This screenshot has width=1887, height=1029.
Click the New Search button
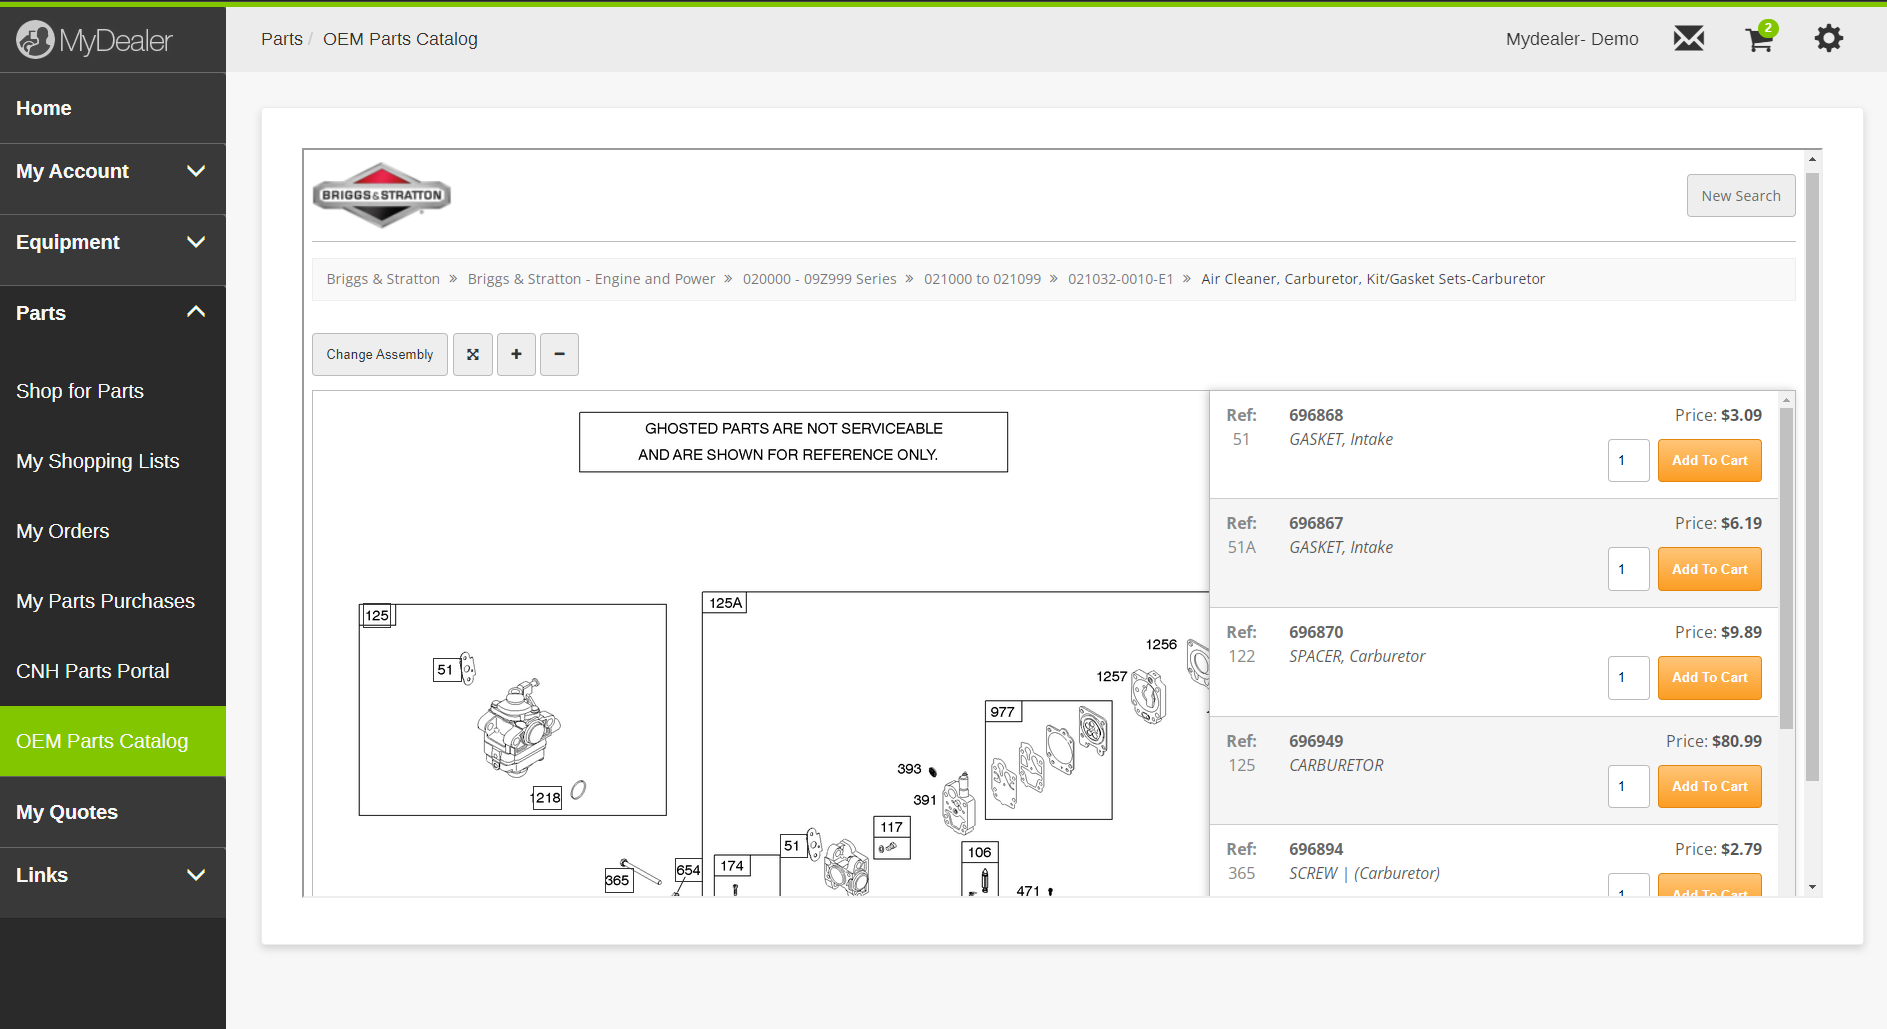1740,196
